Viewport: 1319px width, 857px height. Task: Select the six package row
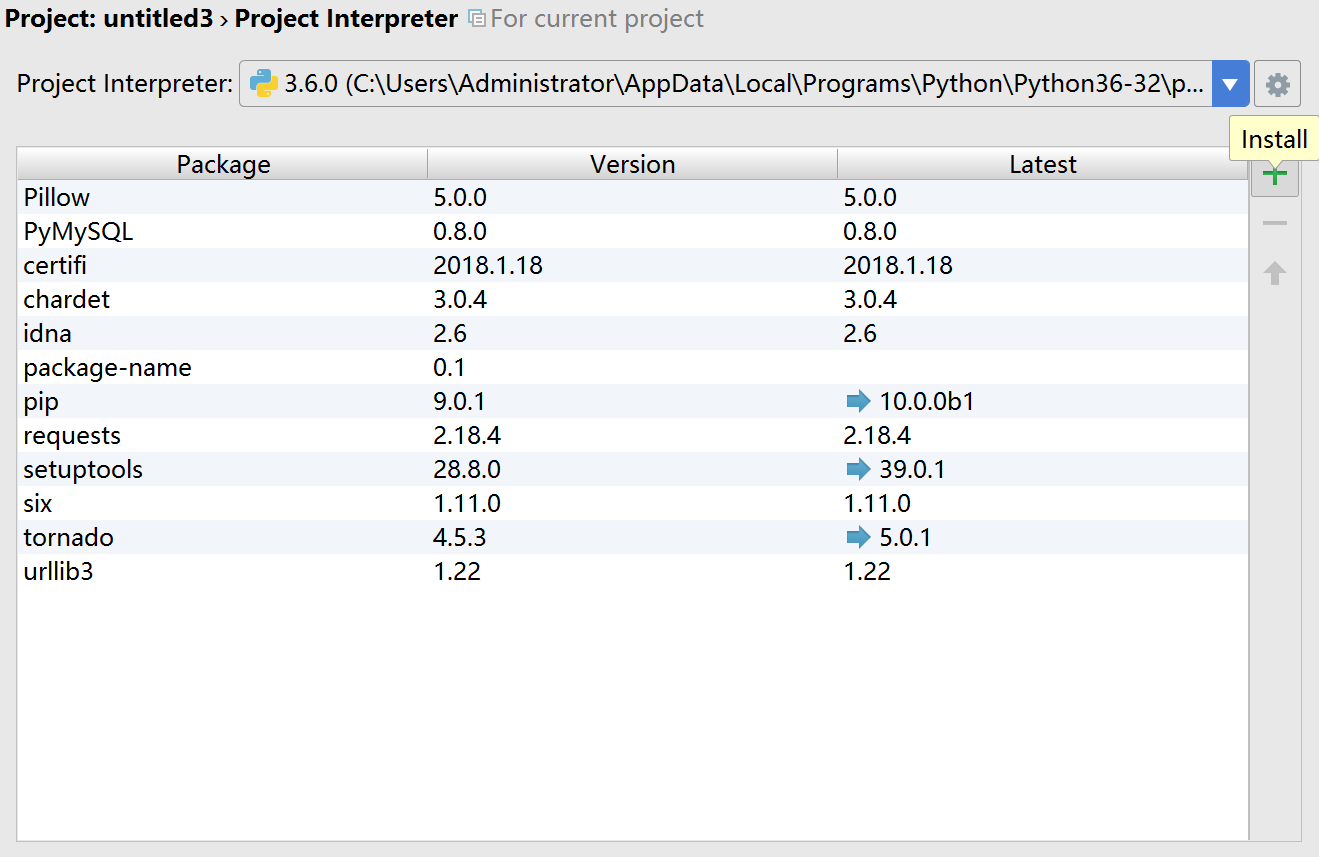pyautogui.click(x=633, y=503)
